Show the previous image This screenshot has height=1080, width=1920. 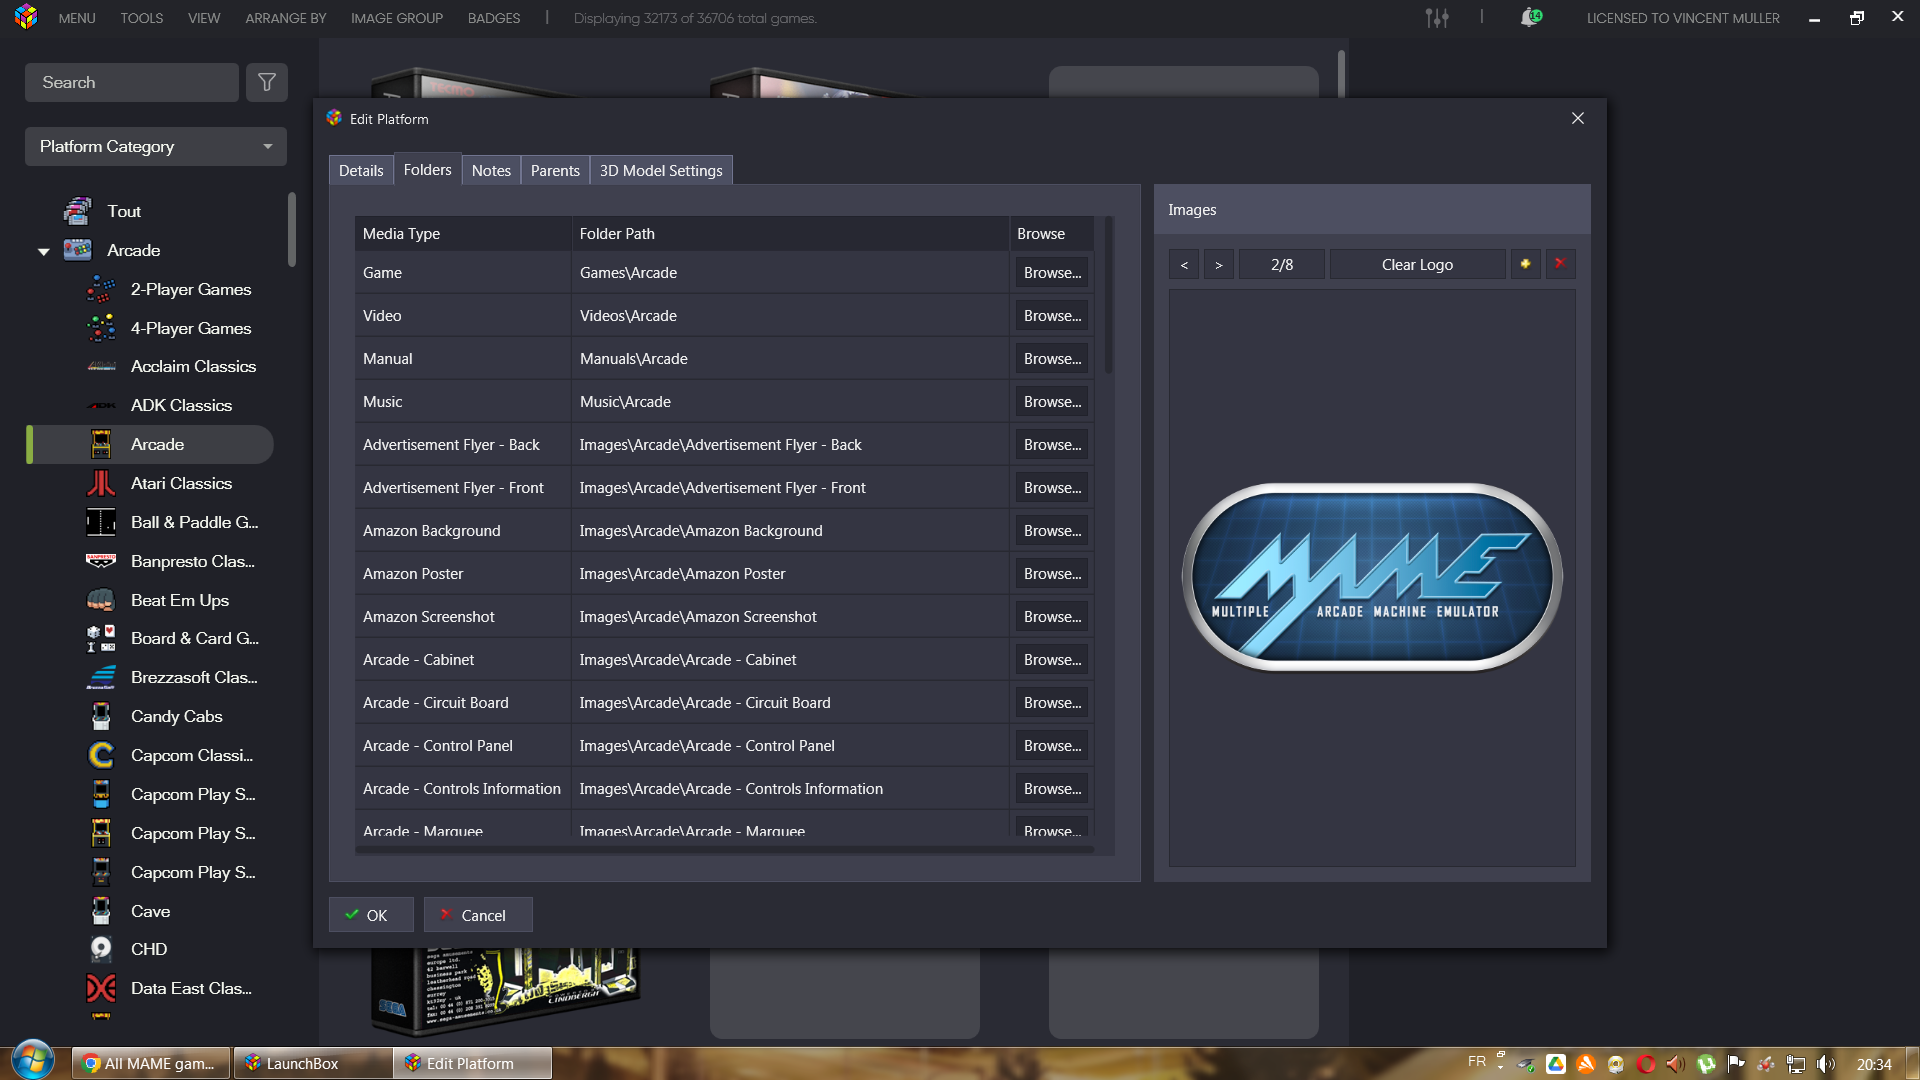pos(1184,264)
